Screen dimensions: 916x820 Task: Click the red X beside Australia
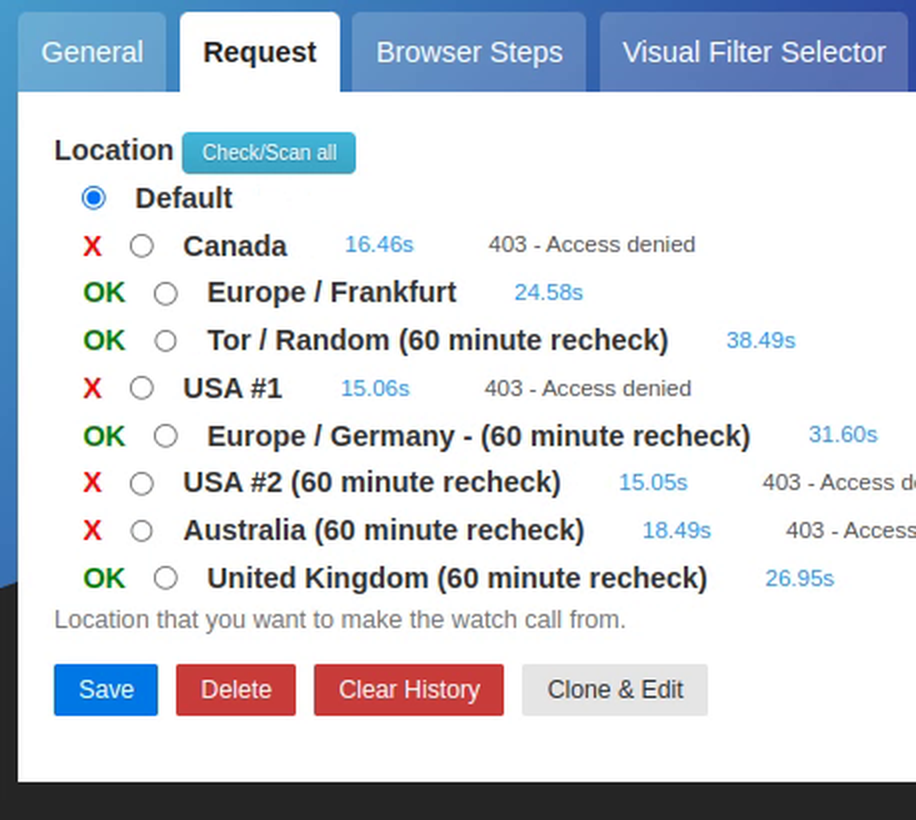click(92, 531)
